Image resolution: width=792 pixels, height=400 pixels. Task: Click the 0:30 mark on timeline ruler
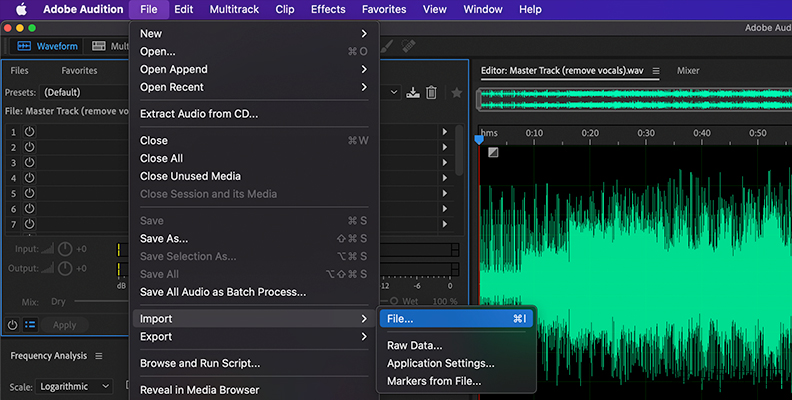click(646, 133)
